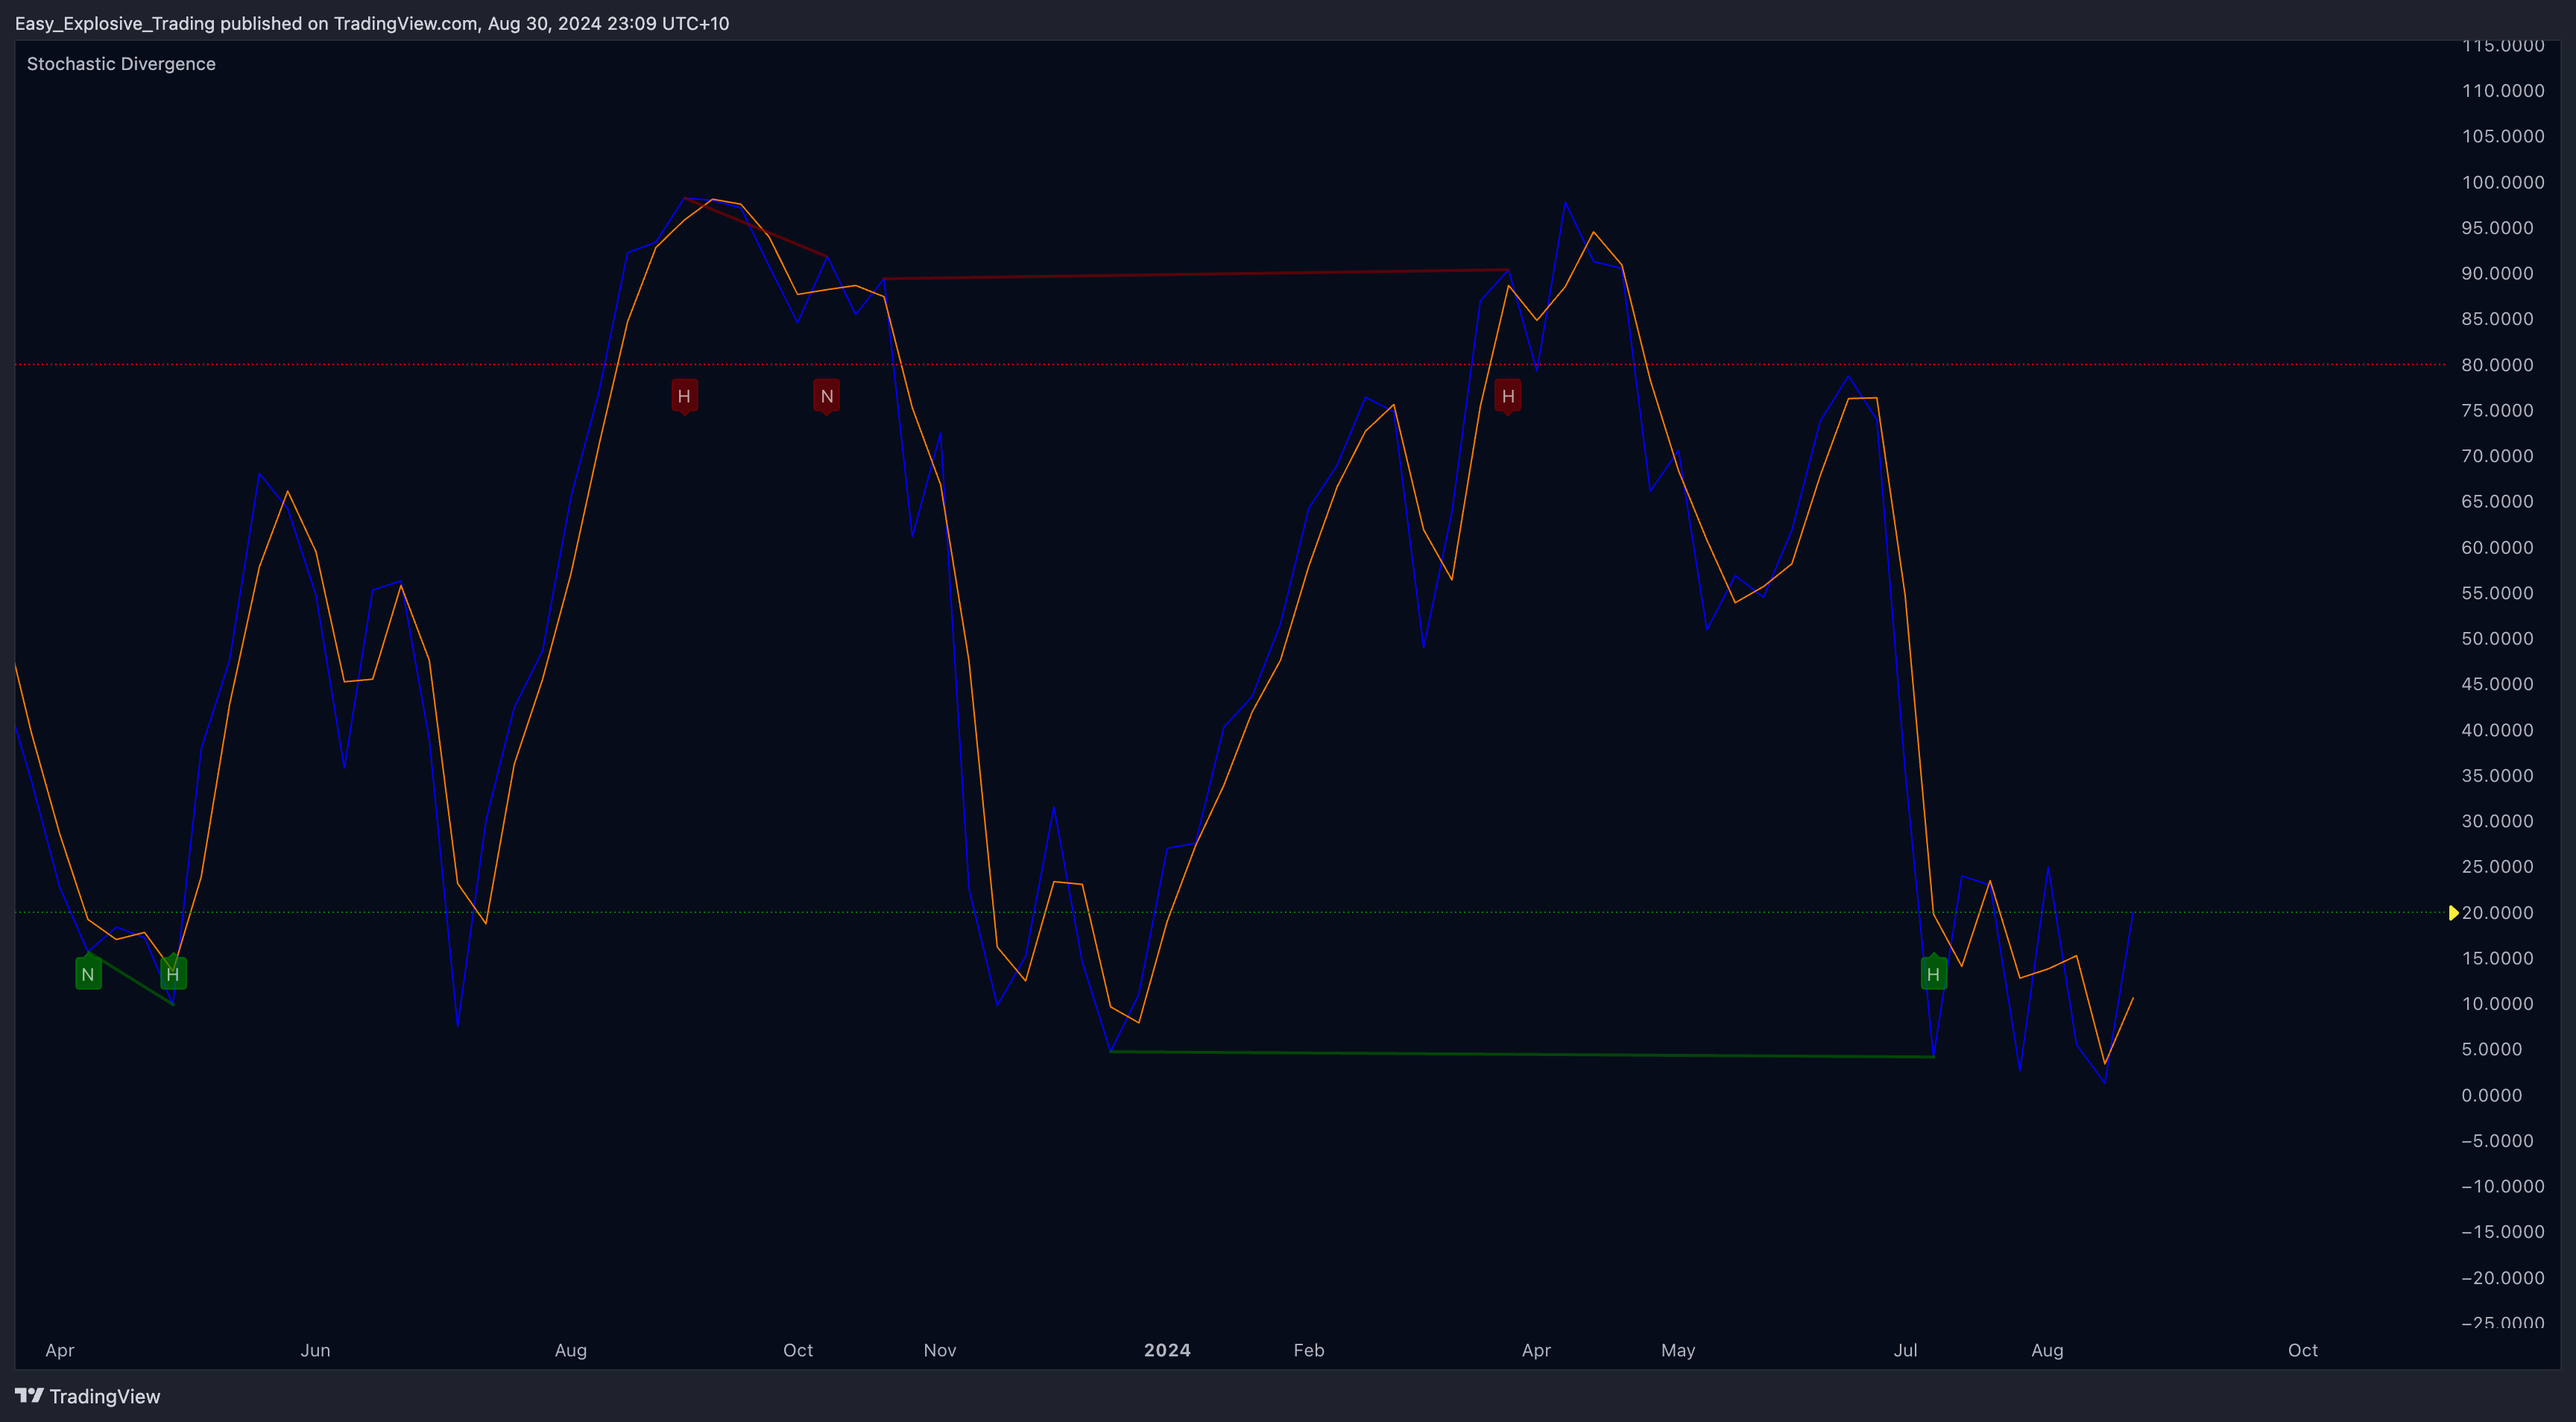Click the 80.0000 overbought level label
Screen dimensions: 2576x1422
pos(2497,365)
